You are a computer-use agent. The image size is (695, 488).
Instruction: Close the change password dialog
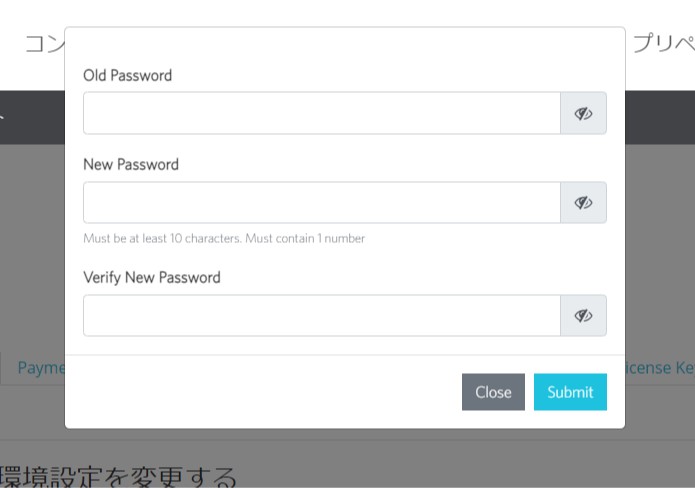click(x=493, y=392)
